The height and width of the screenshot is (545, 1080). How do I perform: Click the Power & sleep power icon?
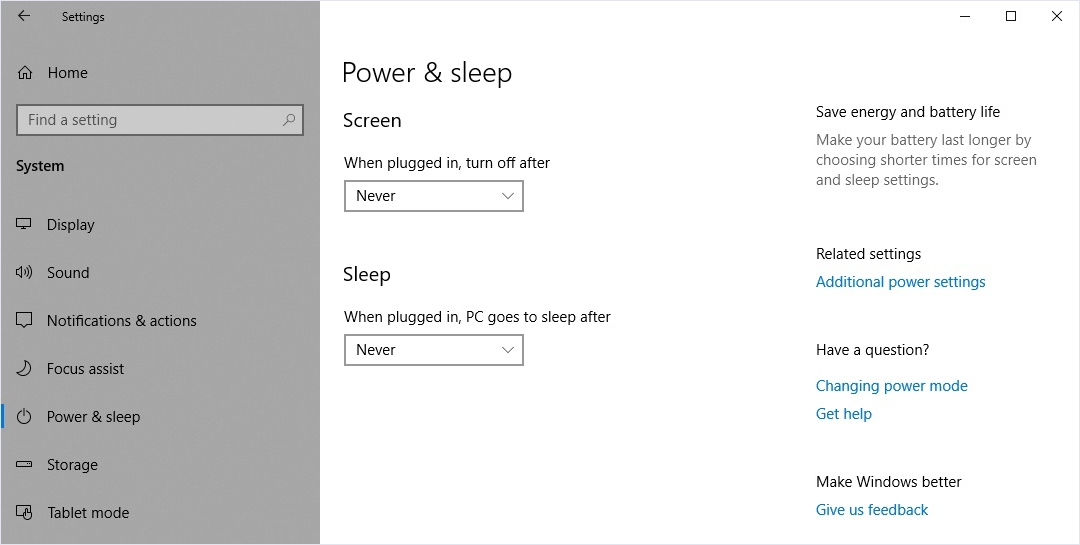[24, 416]
